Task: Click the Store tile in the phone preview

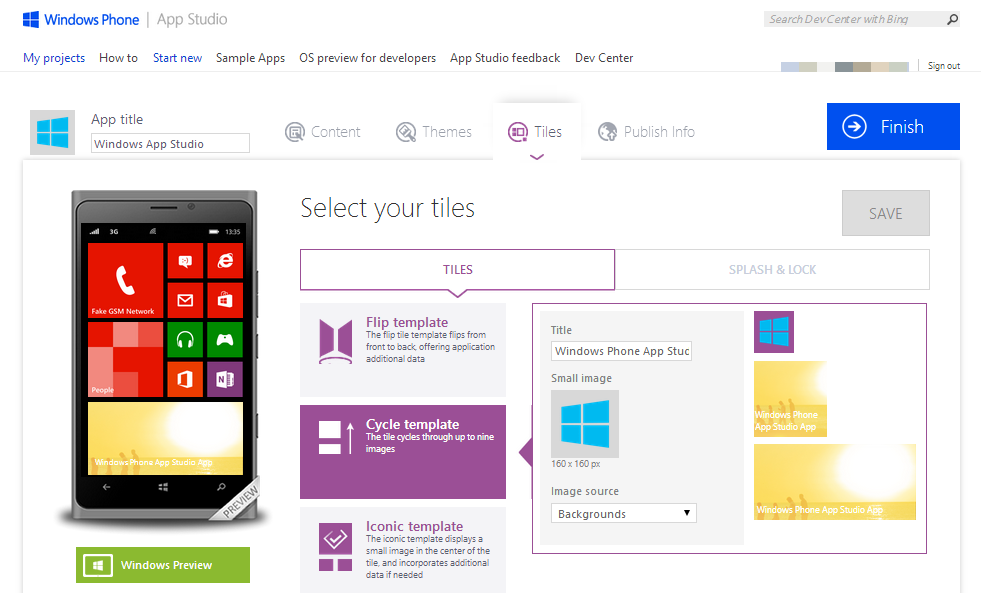Action: click(x=225, y=300)
